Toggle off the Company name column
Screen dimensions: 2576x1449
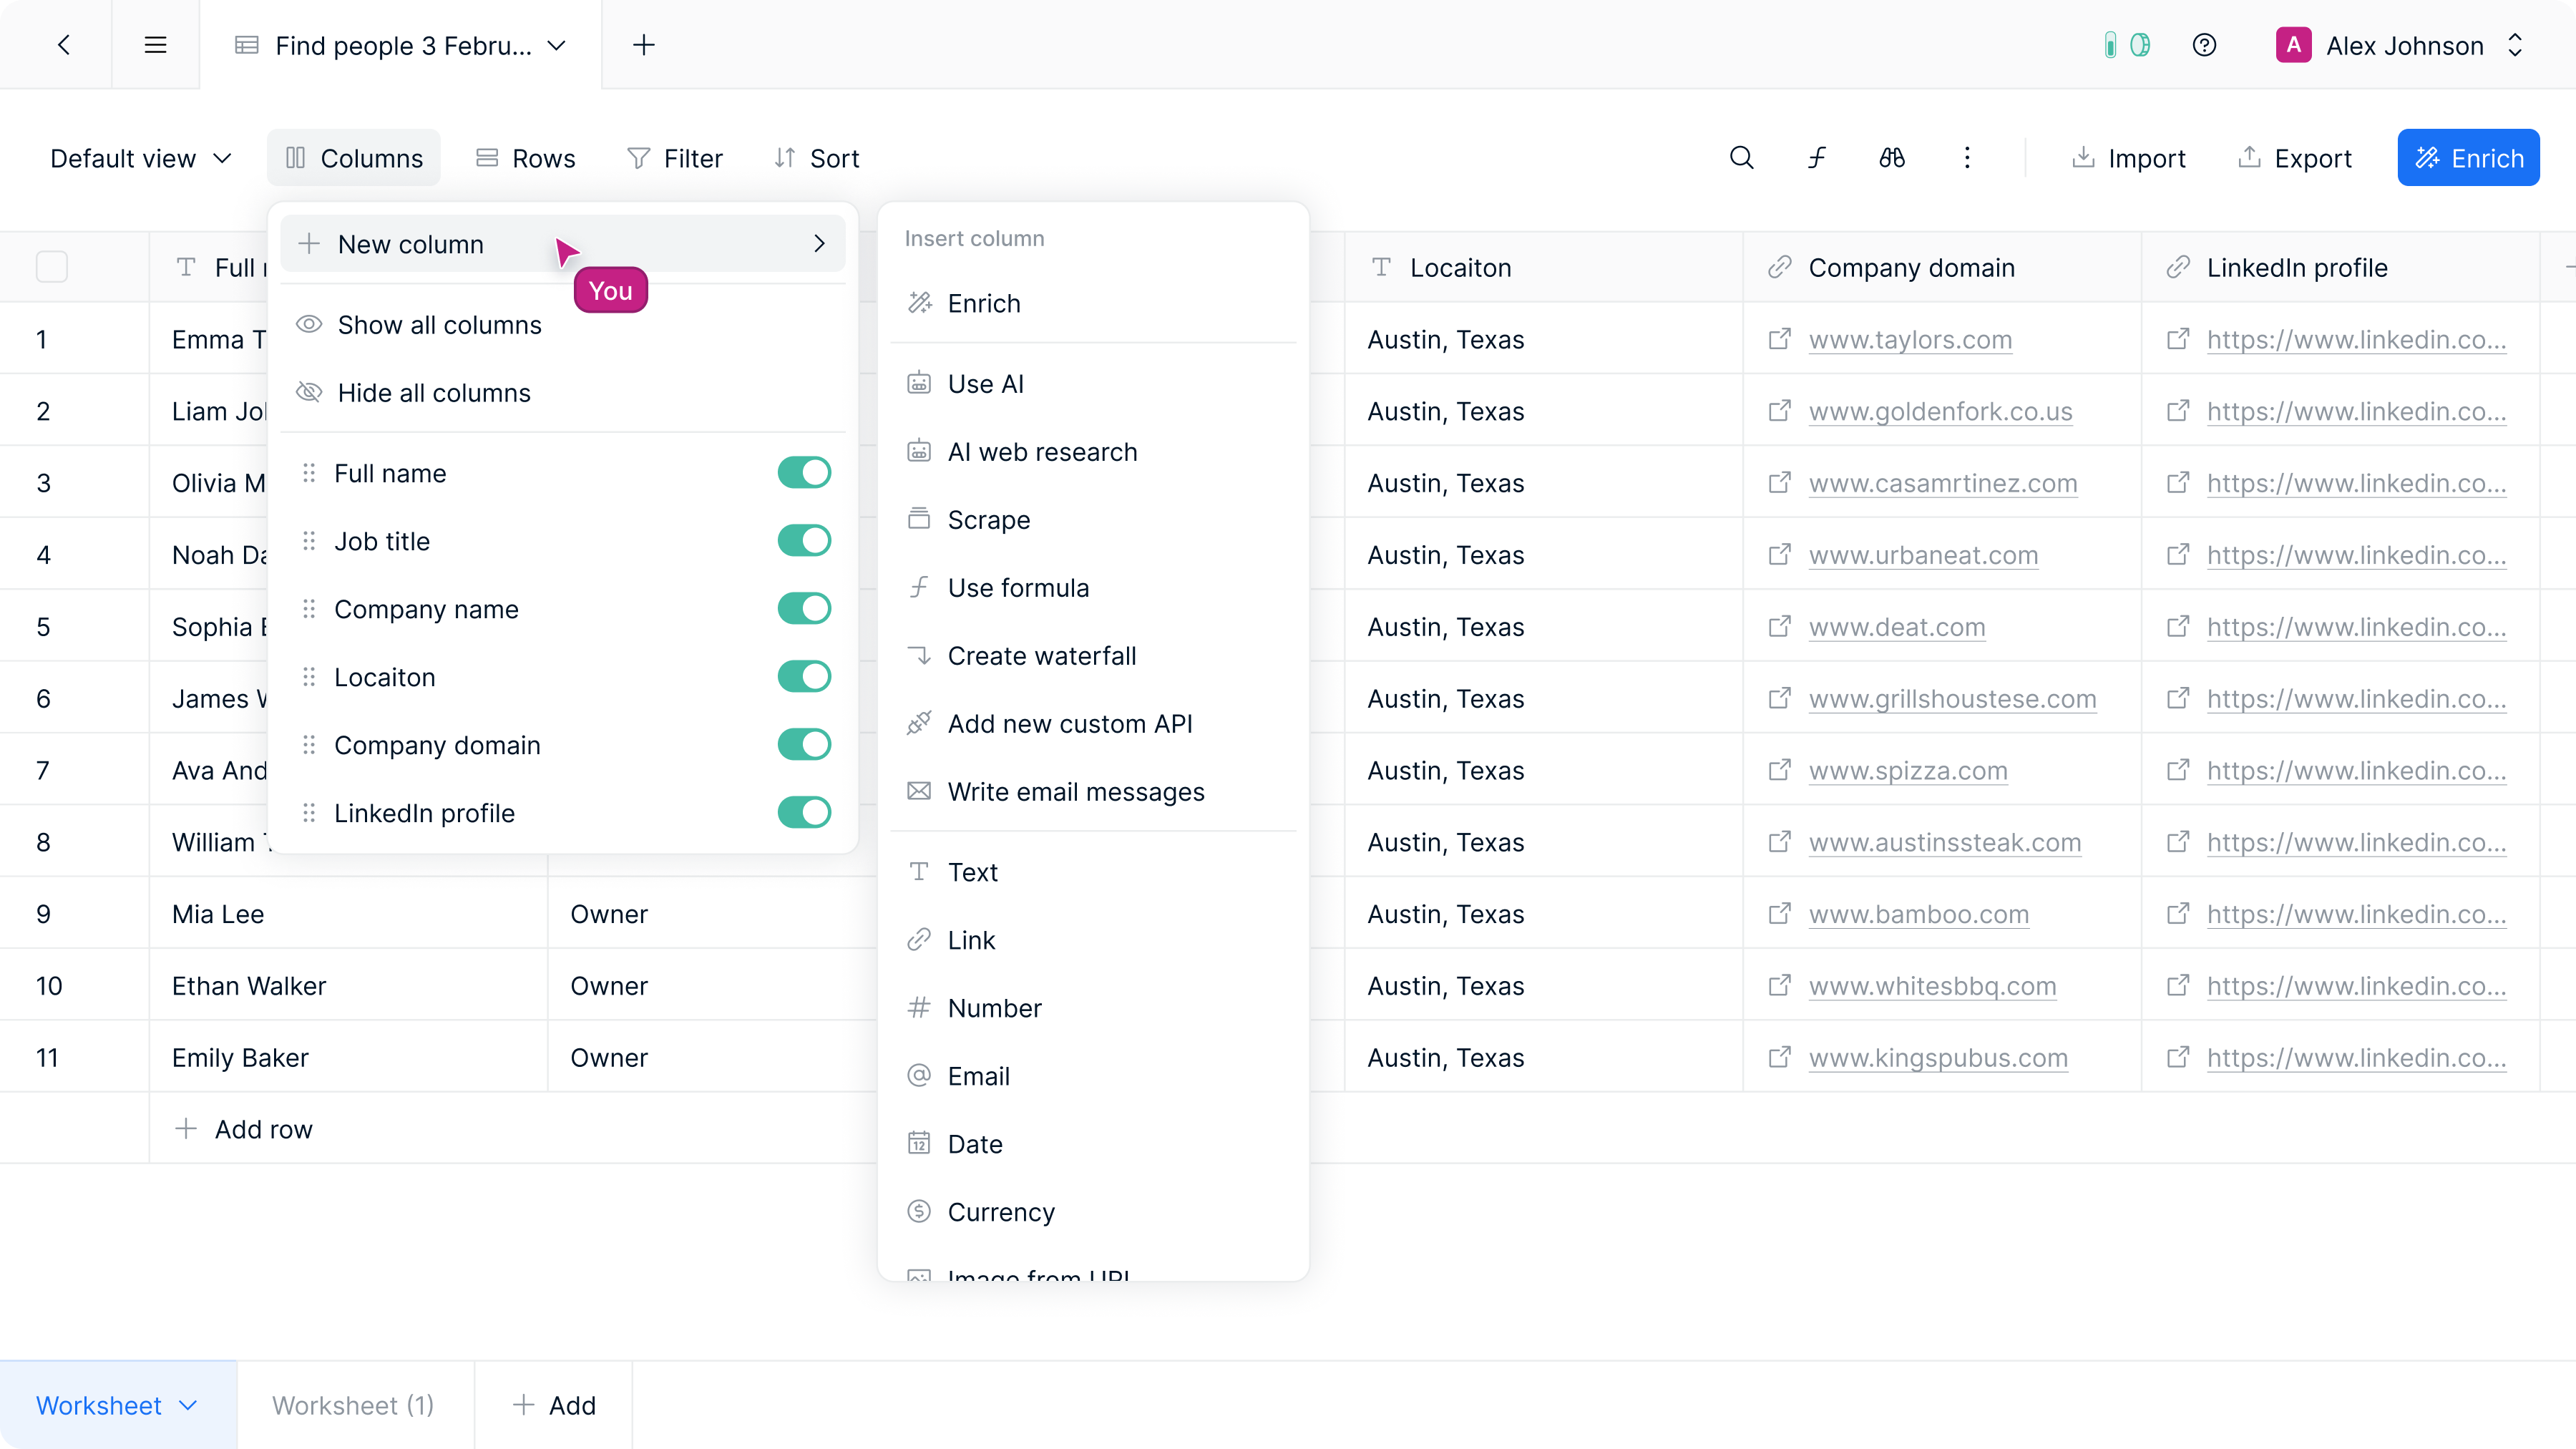click(804, 609)
